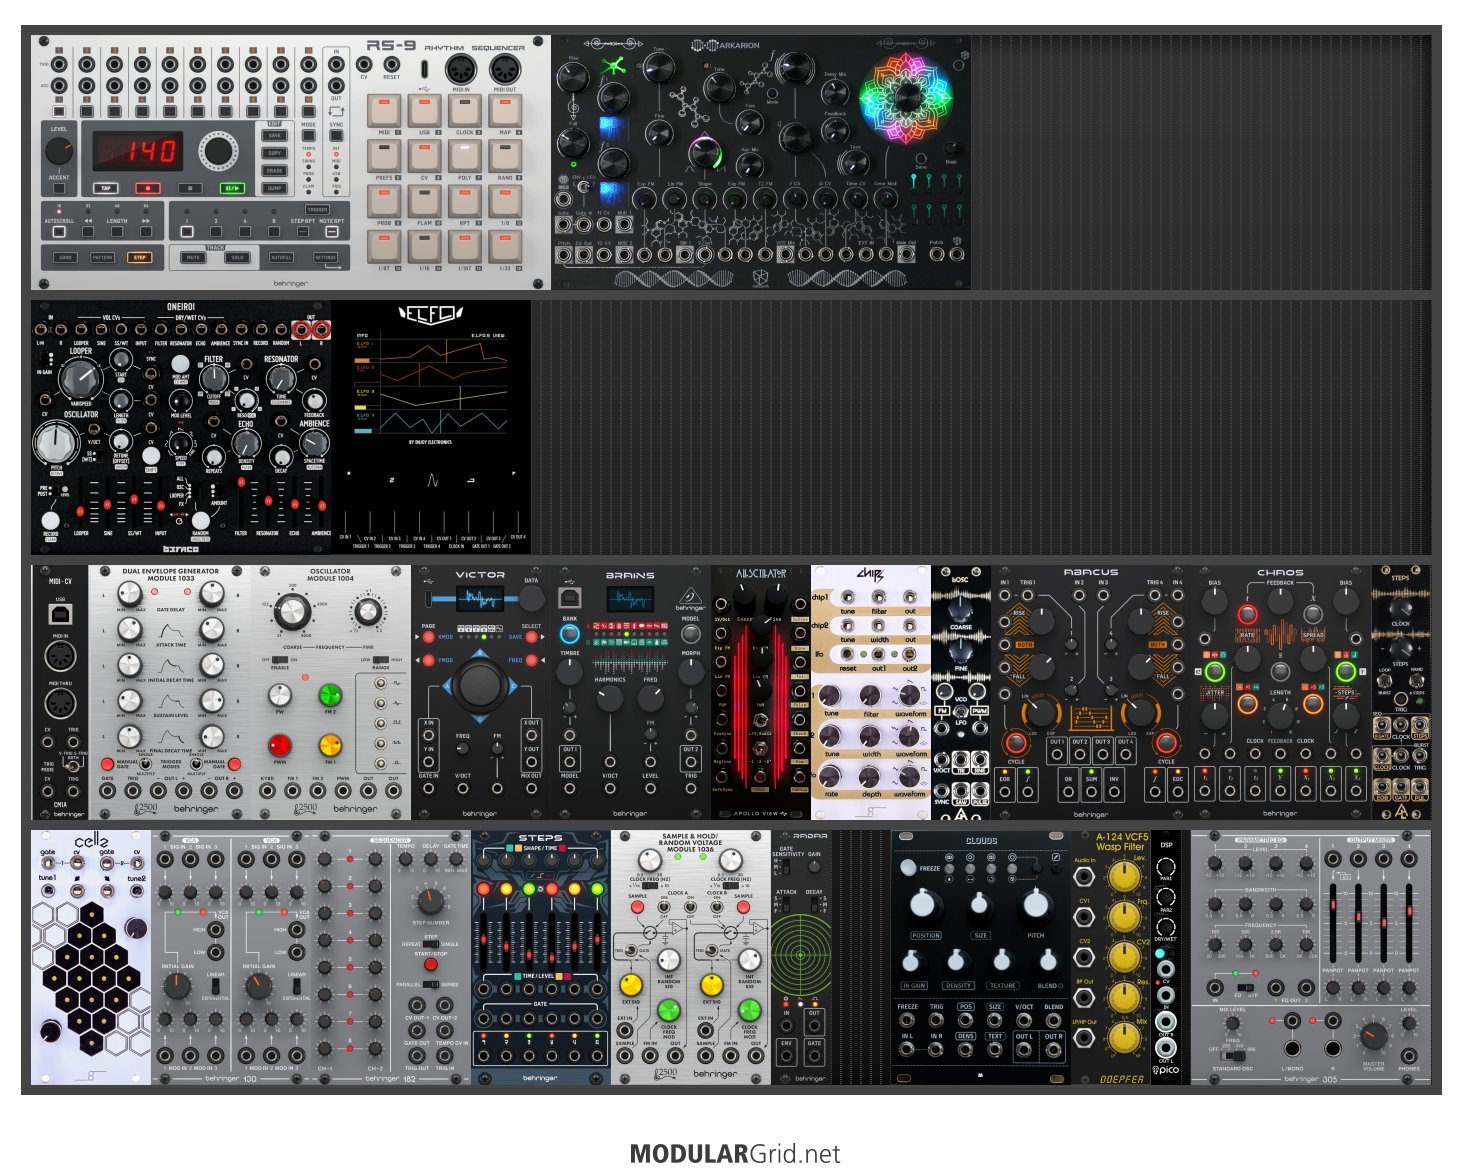Click the Victor DATA knob
1472x1175 pixels.
[531, 598]
